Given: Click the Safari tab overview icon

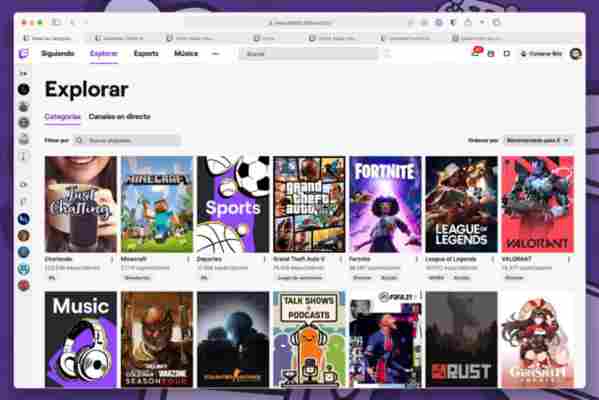Looking at the screenshot, I should point(496,23).
